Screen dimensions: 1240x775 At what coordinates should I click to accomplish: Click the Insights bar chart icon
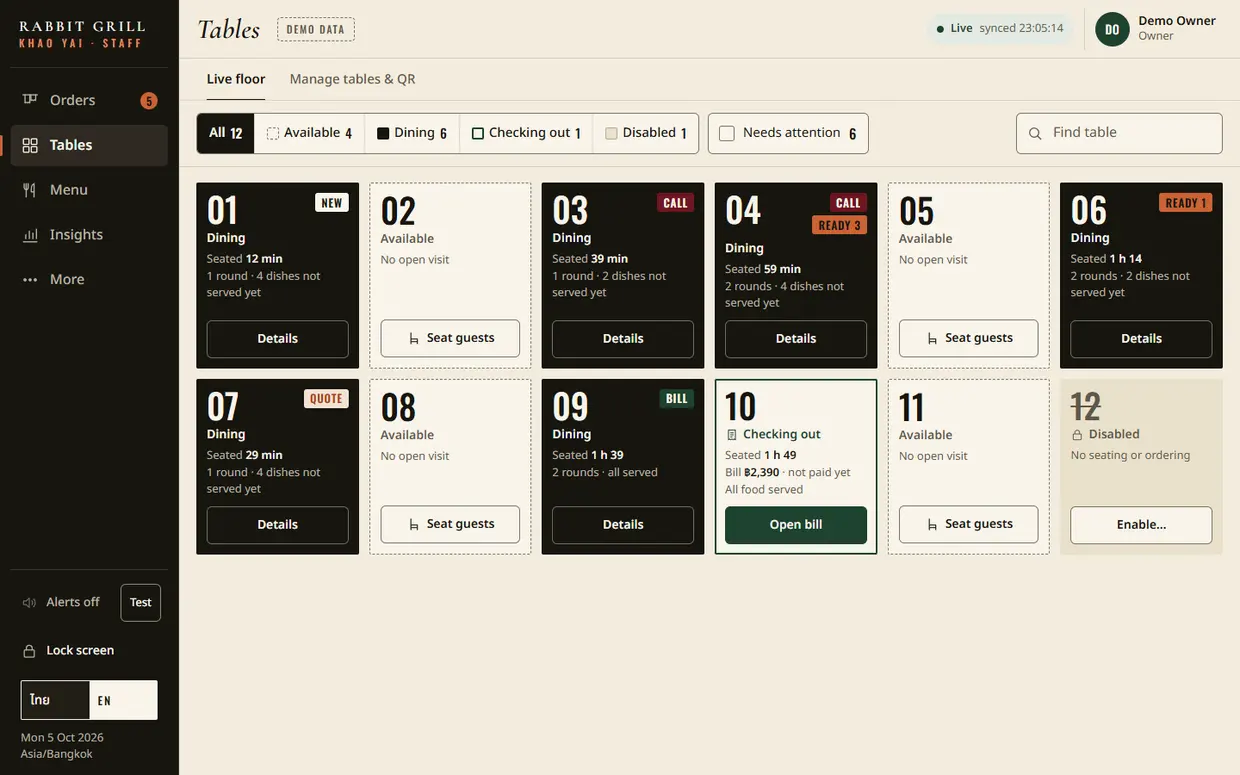pos(30,235)
